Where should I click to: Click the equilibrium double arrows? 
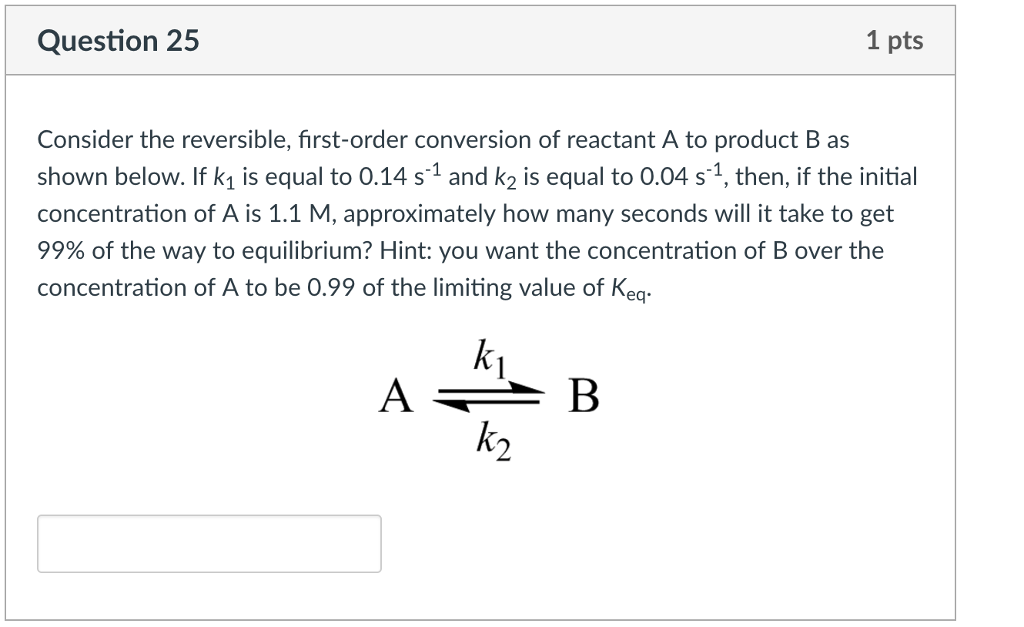pos(487,396)
